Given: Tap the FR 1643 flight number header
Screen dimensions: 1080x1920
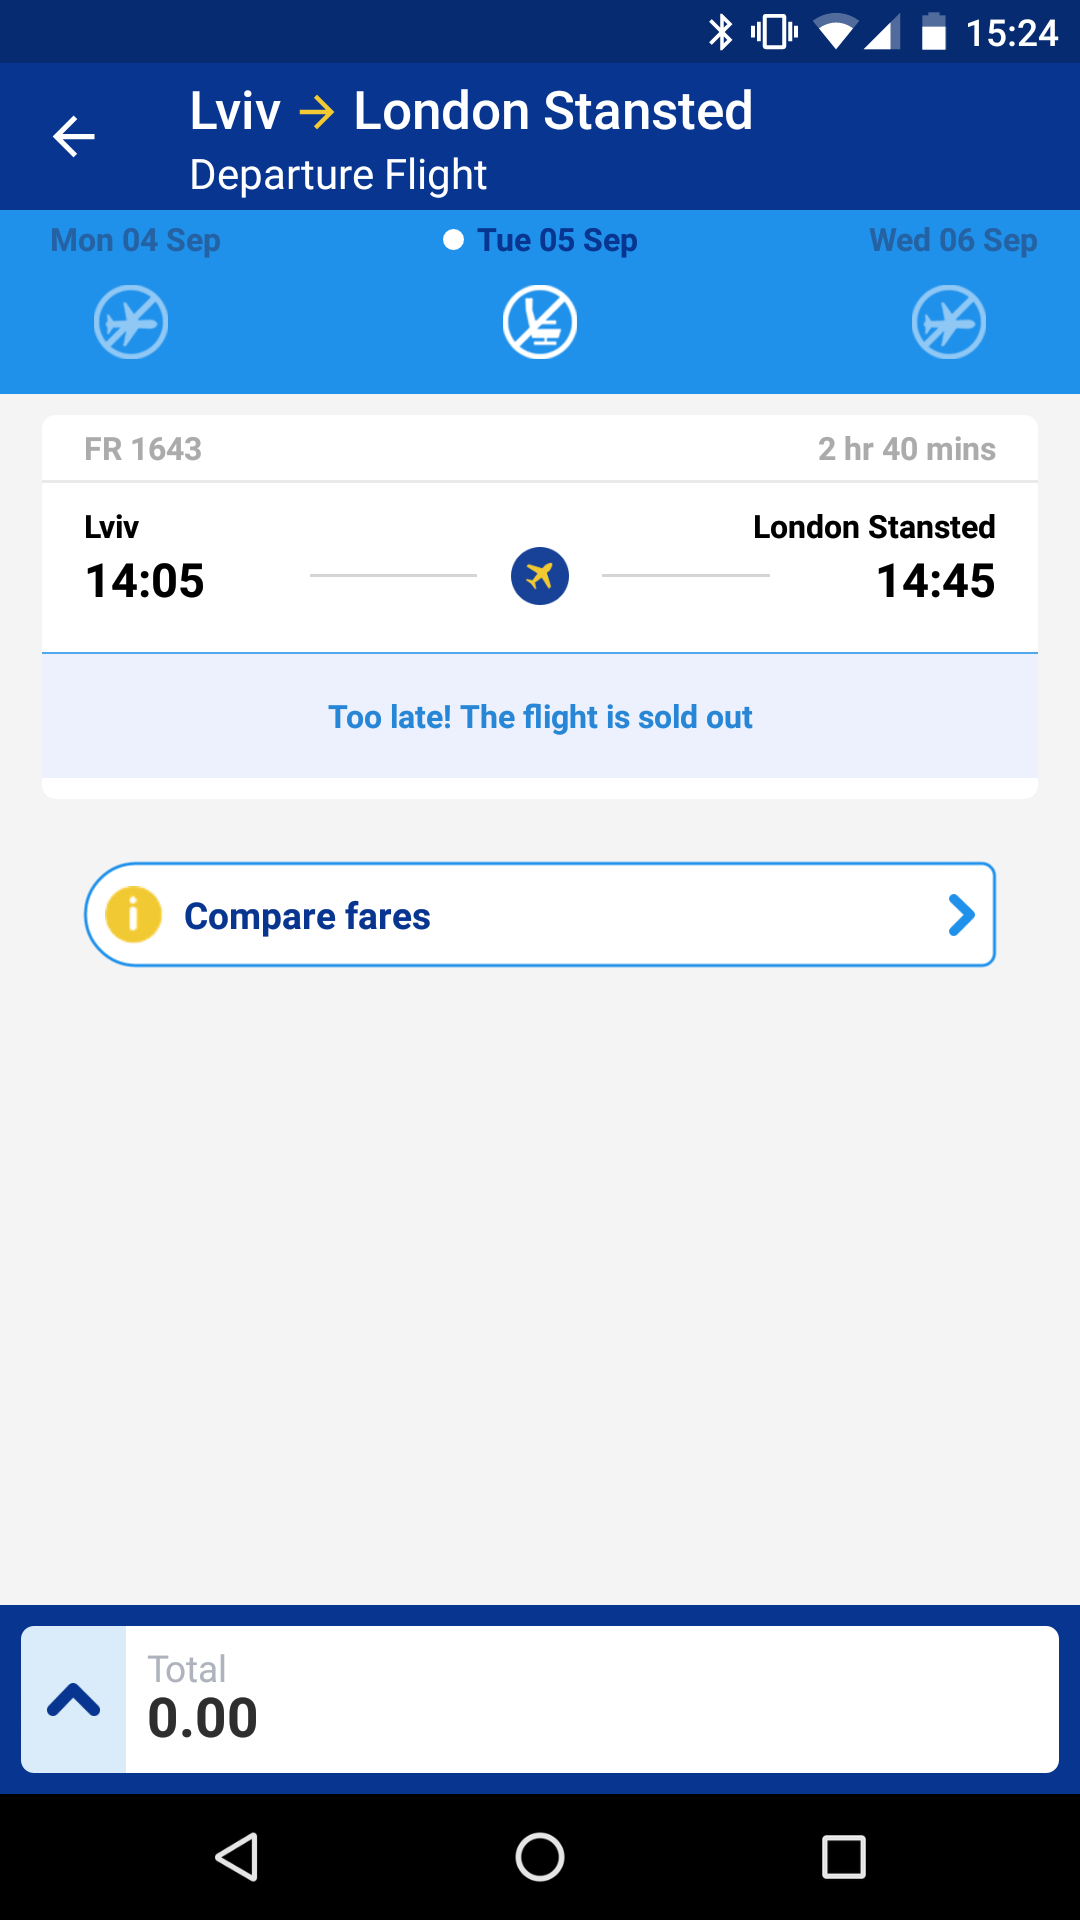Looking at the screenshot, I should [143, 449].
